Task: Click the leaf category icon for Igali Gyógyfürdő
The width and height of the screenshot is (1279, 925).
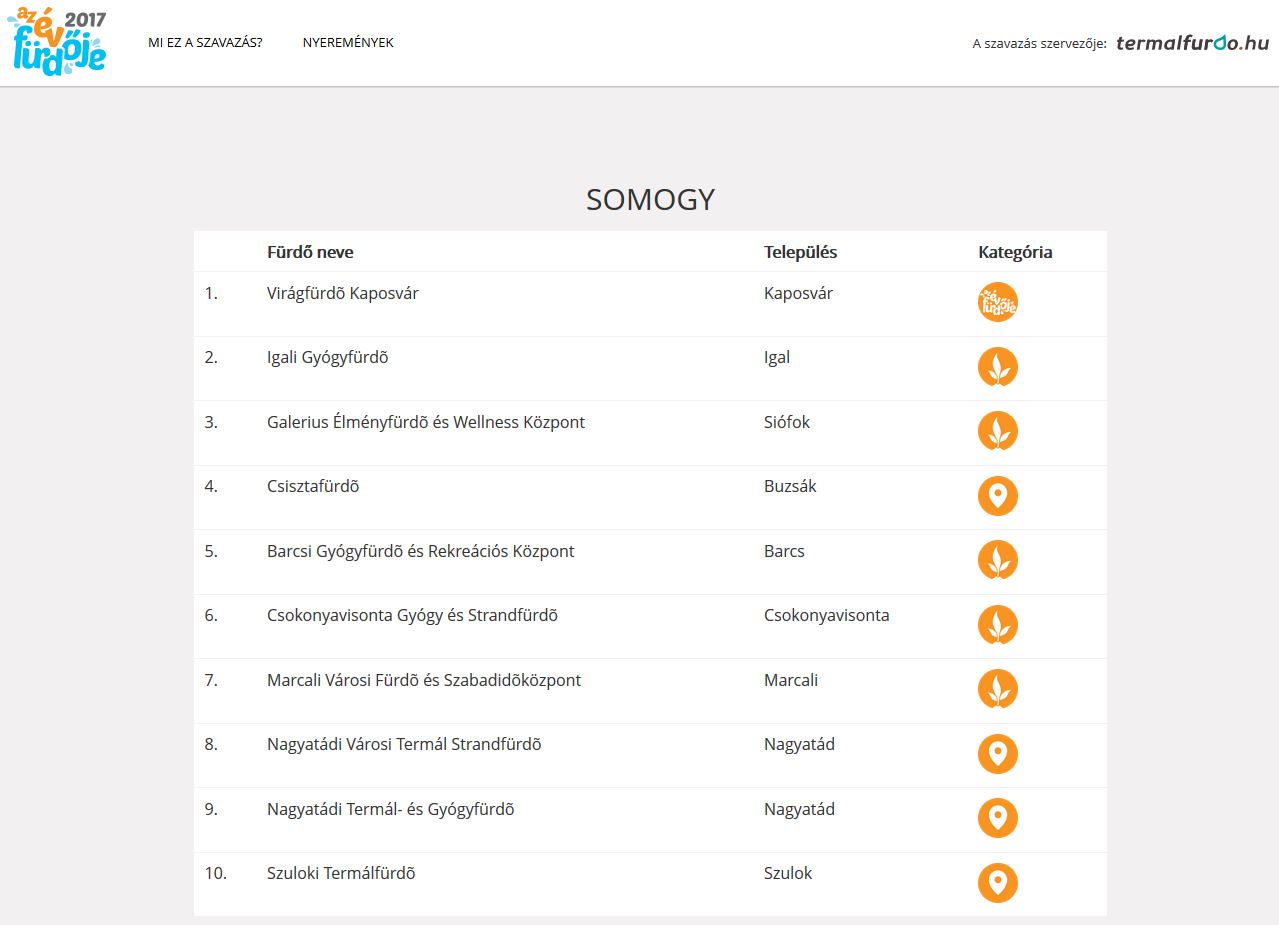Action: [x=997, y=367]
